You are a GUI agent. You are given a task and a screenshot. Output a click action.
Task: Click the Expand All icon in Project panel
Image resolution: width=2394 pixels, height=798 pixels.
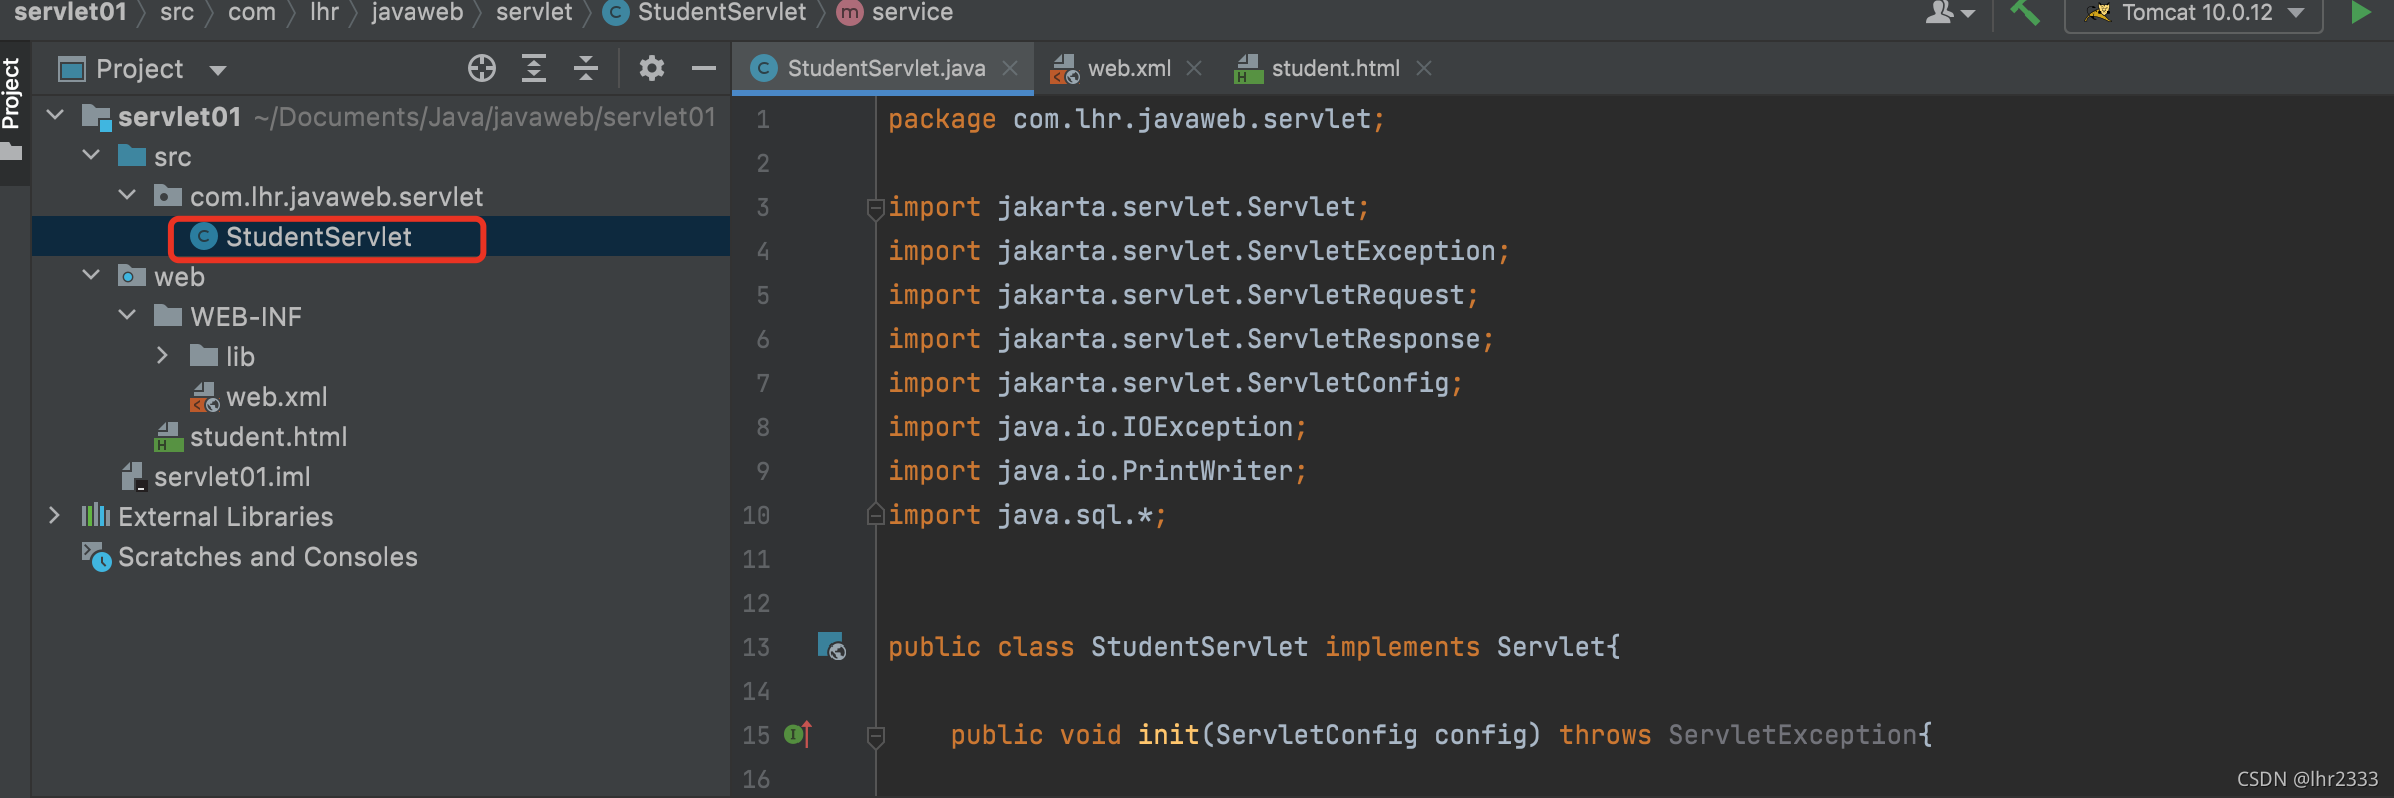(x=534, y=68)
